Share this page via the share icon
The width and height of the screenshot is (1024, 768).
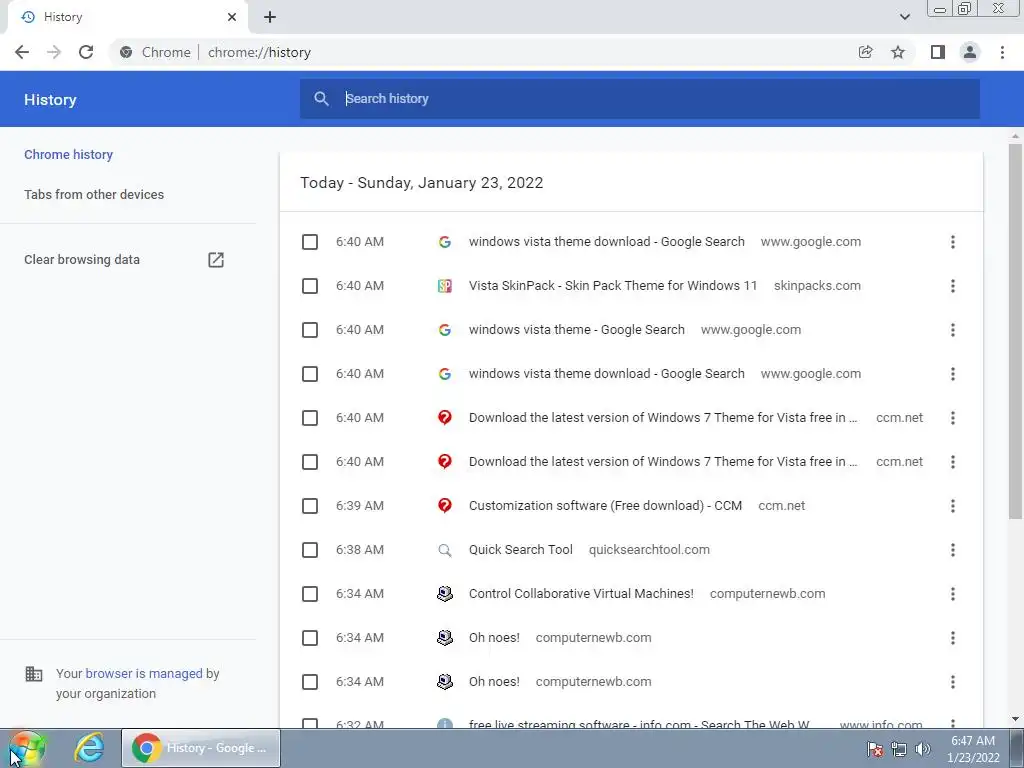click(x=865, y=52)
